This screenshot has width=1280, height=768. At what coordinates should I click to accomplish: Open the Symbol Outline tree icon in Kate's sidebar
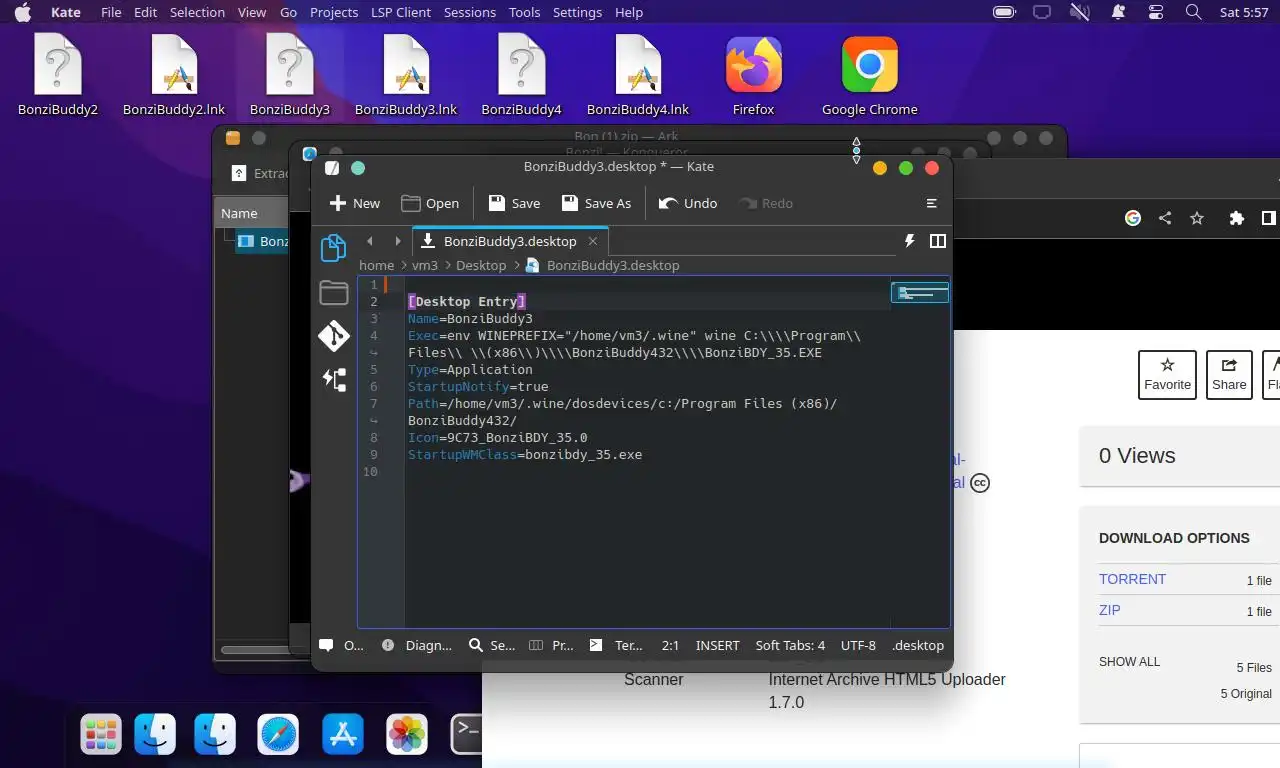click(x=333, y=379)
